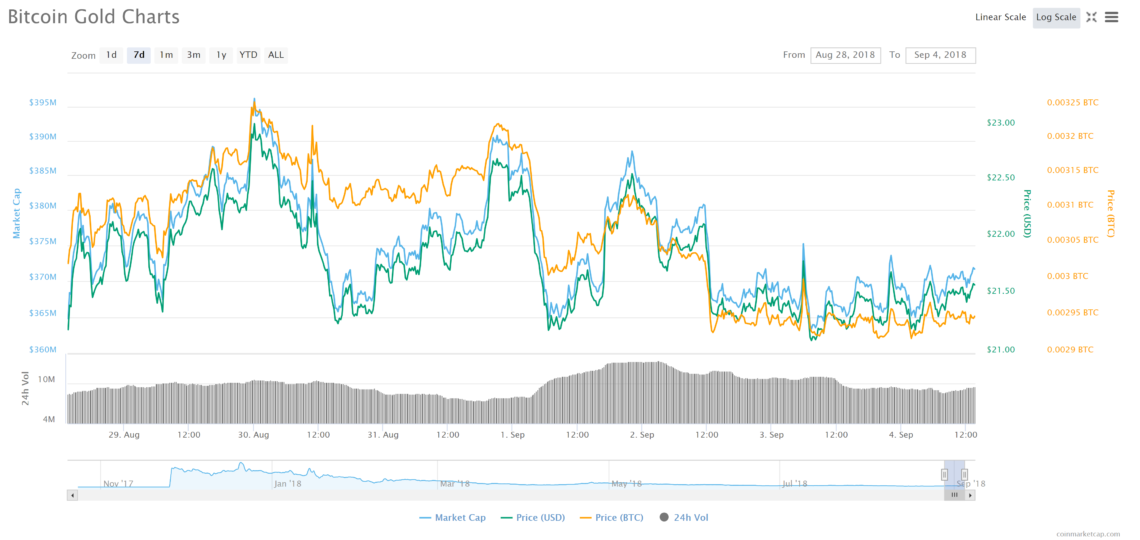Select the 7d zoom range
The height and width of the screenshot is (540, 1140).
(x=139, y=55)
